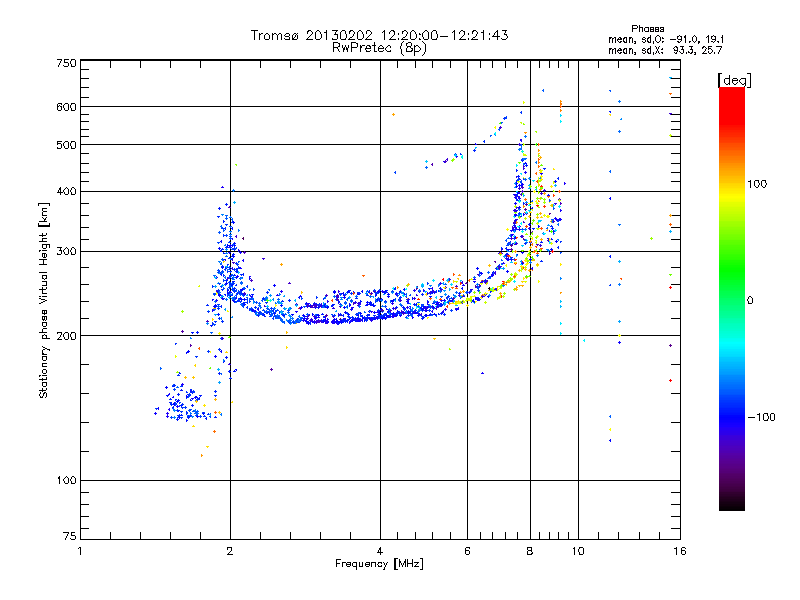Click the y-axis tick label '750'
This screenshot has height=600, width=800.
coord(66,63)
